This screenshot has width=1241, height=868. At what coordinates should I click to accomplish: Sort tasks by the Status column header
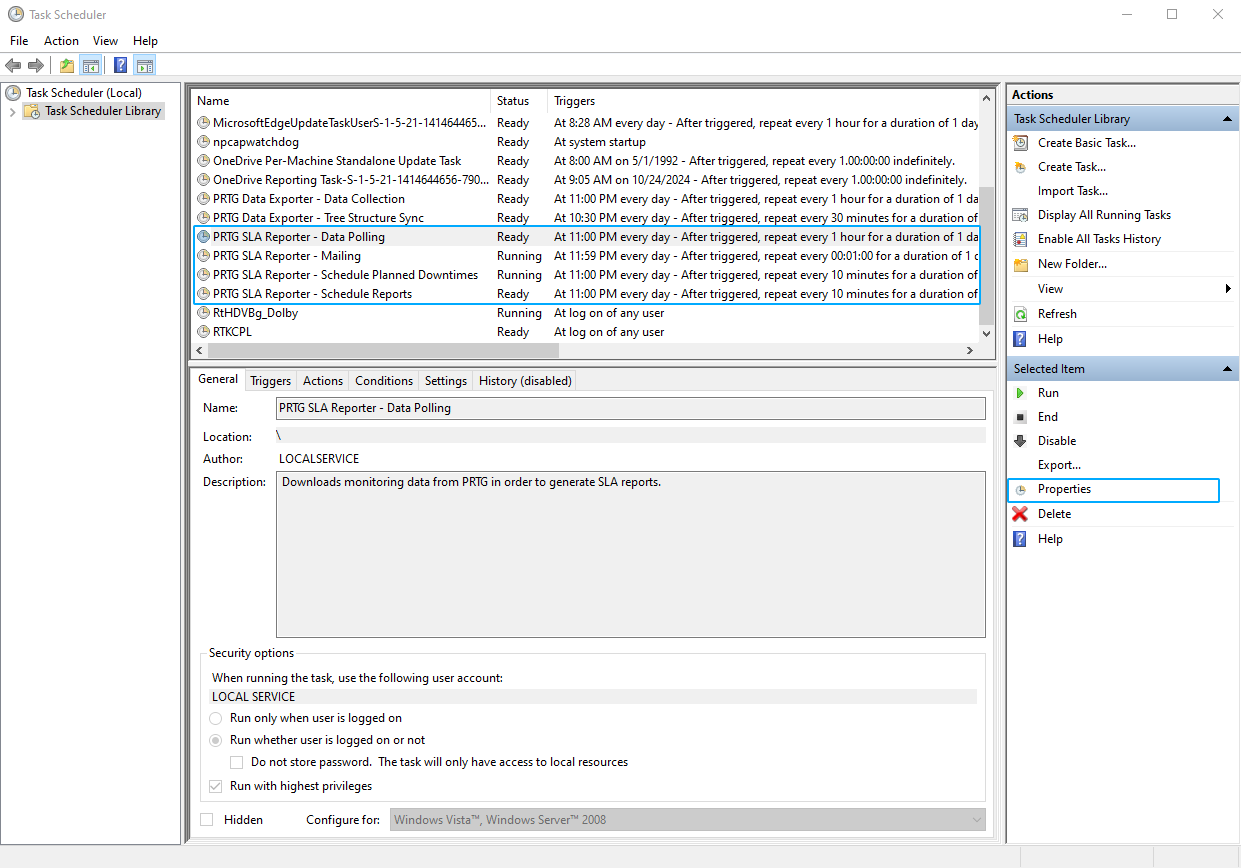(x=519, y=101)
